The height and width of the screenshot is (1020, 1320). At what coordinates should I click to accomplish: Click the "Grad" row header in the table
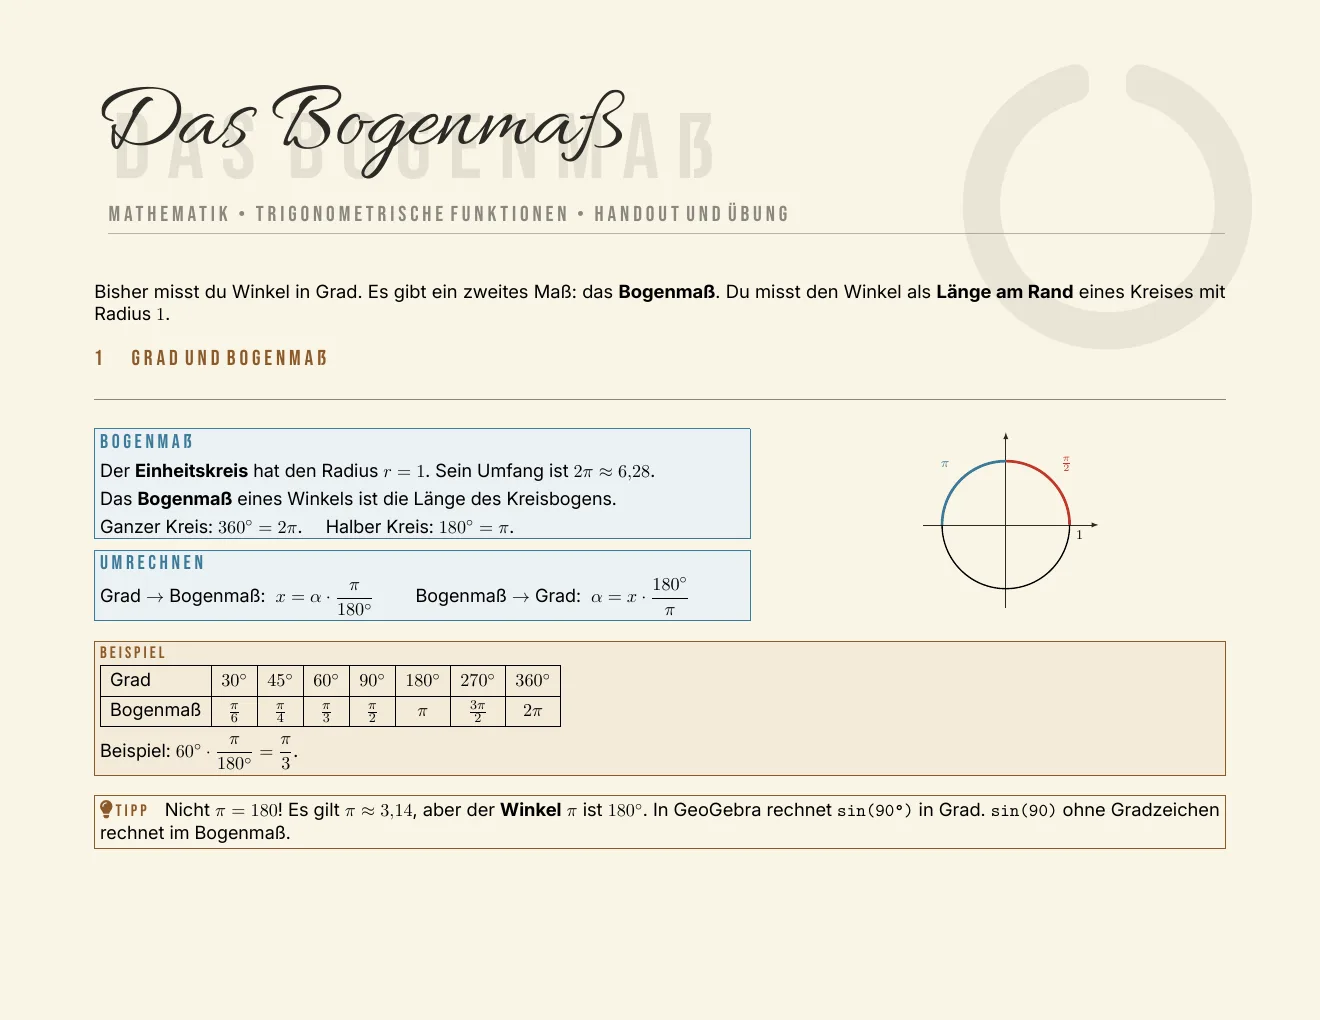(156, 680)
